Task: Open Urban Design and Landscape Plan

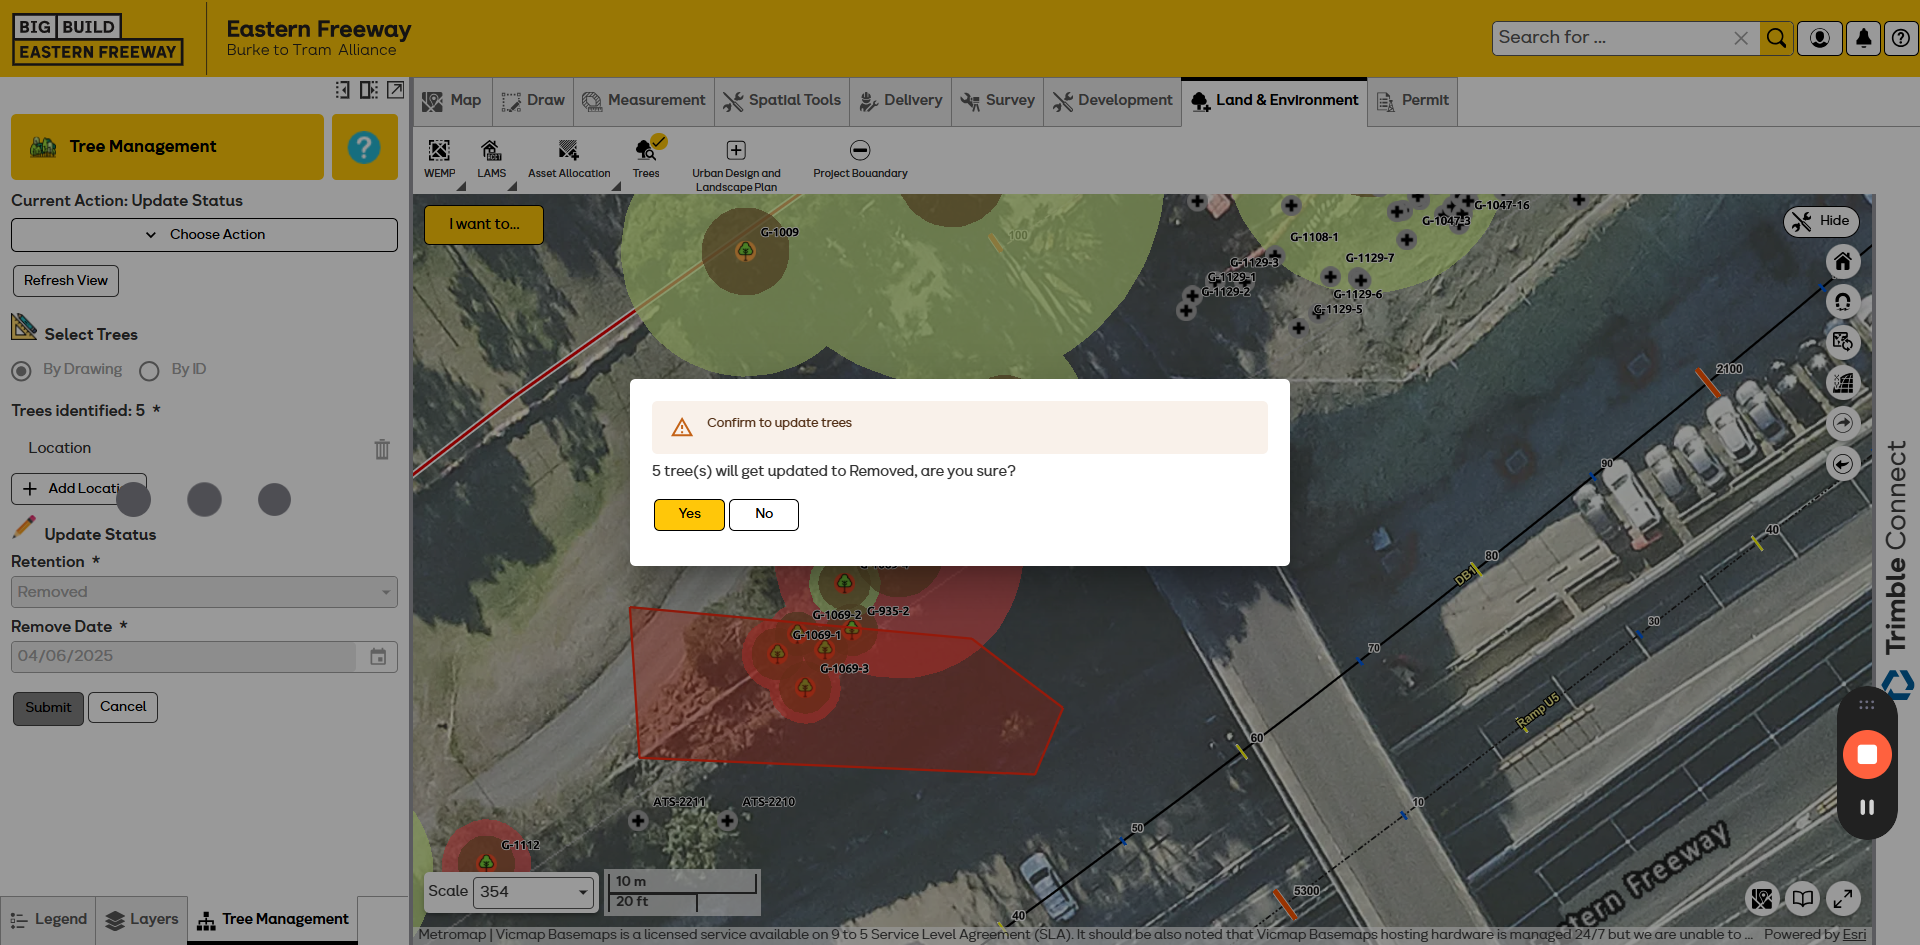Action: click(x=736, y=165)
